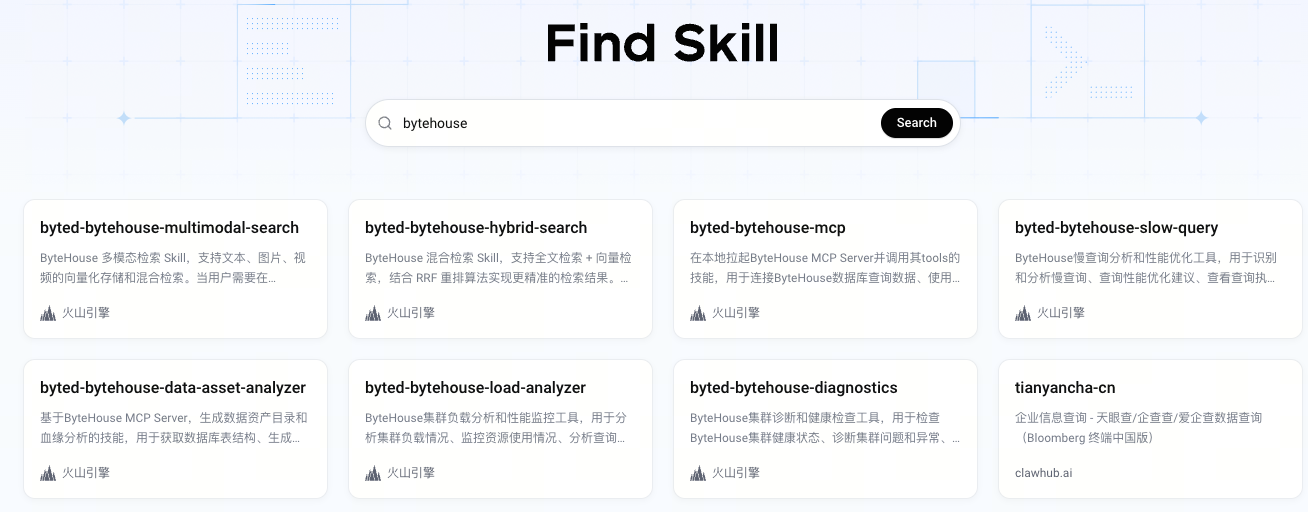Click the search field containing bytehouse
Viewport: 1308px width, 512px height.
[x=662, y=123]
